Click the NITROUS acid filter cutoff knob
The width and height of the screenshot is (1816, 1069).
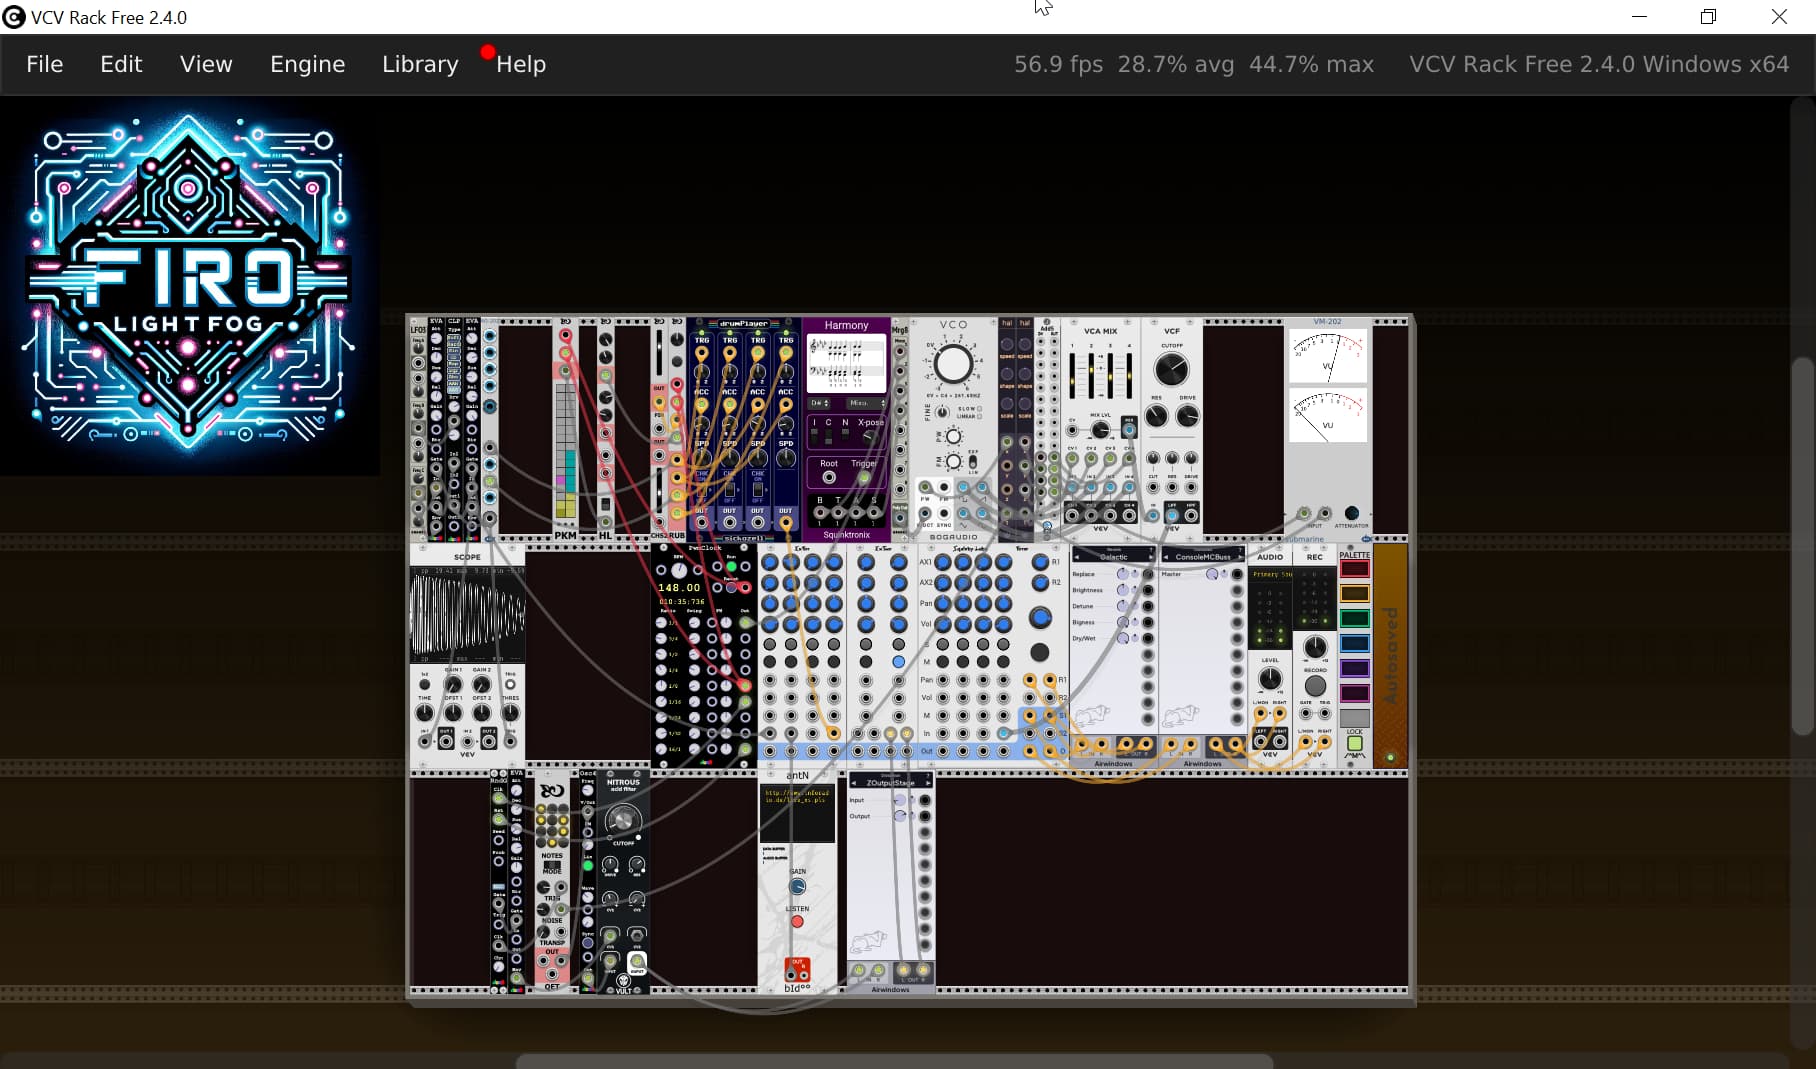(622, 821)
